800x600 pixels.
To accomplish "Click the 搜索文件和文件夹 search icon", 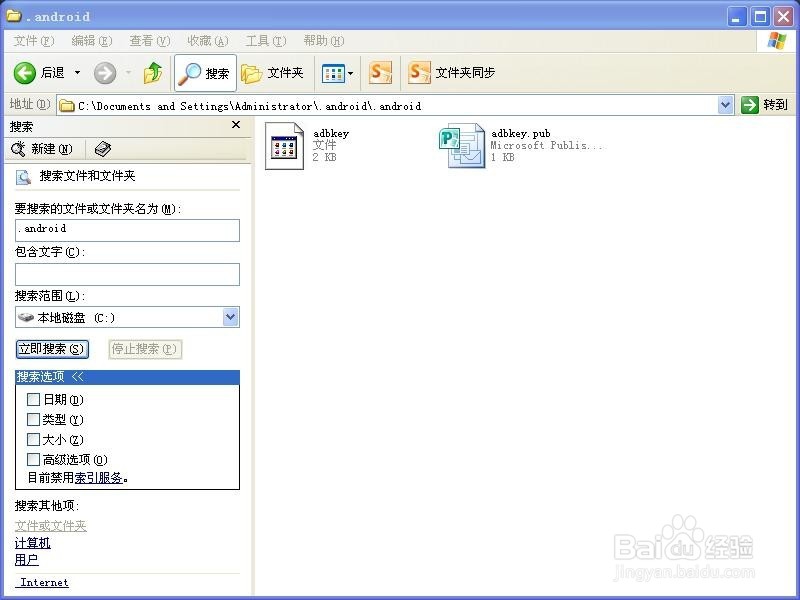I will 23,177.
